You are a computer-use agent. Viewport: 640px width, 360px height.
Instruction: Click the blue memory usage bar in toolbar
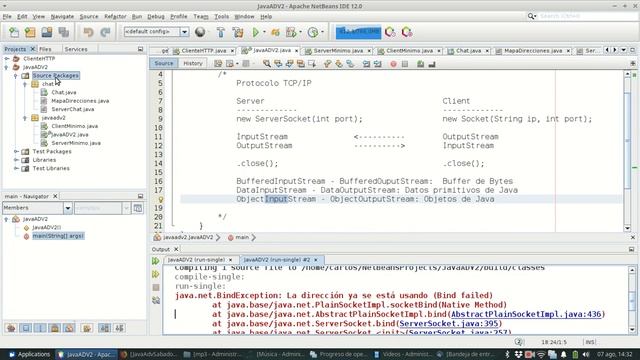coord(358,32)
